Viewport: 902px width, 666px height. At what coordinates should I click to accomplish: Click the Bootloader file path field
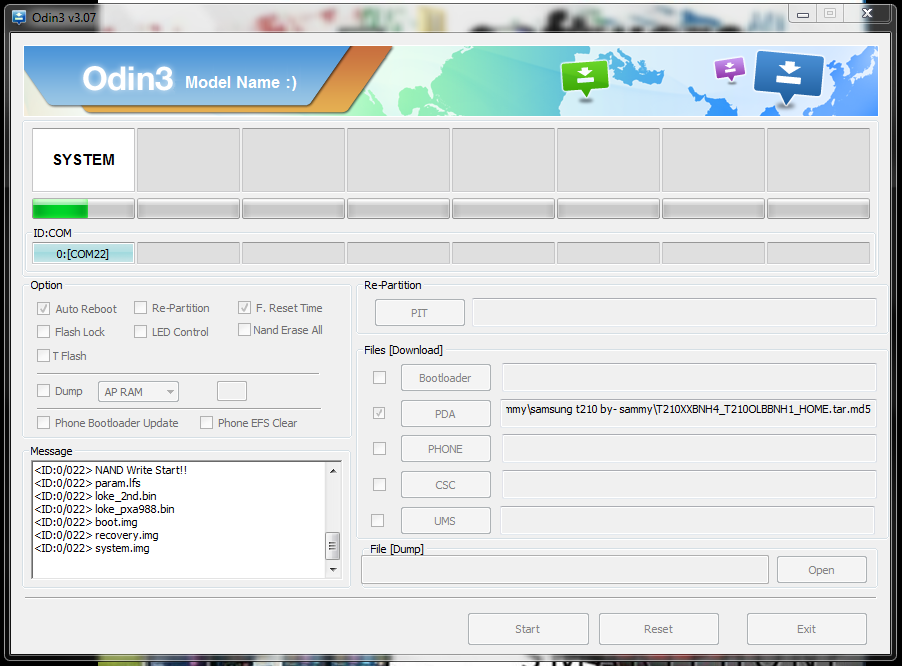click(x=689, y=377)
